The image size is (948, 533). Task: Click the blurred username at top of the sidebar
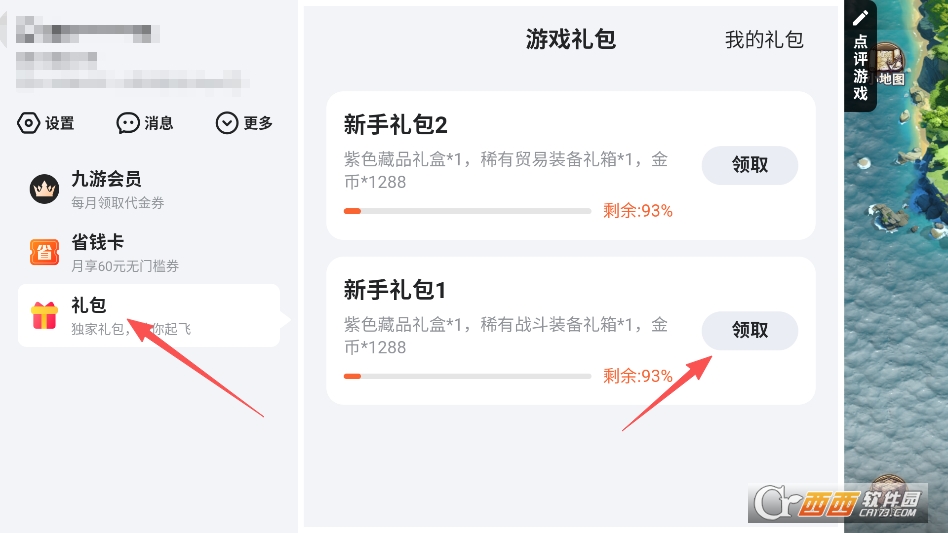[x=88, y=30]
